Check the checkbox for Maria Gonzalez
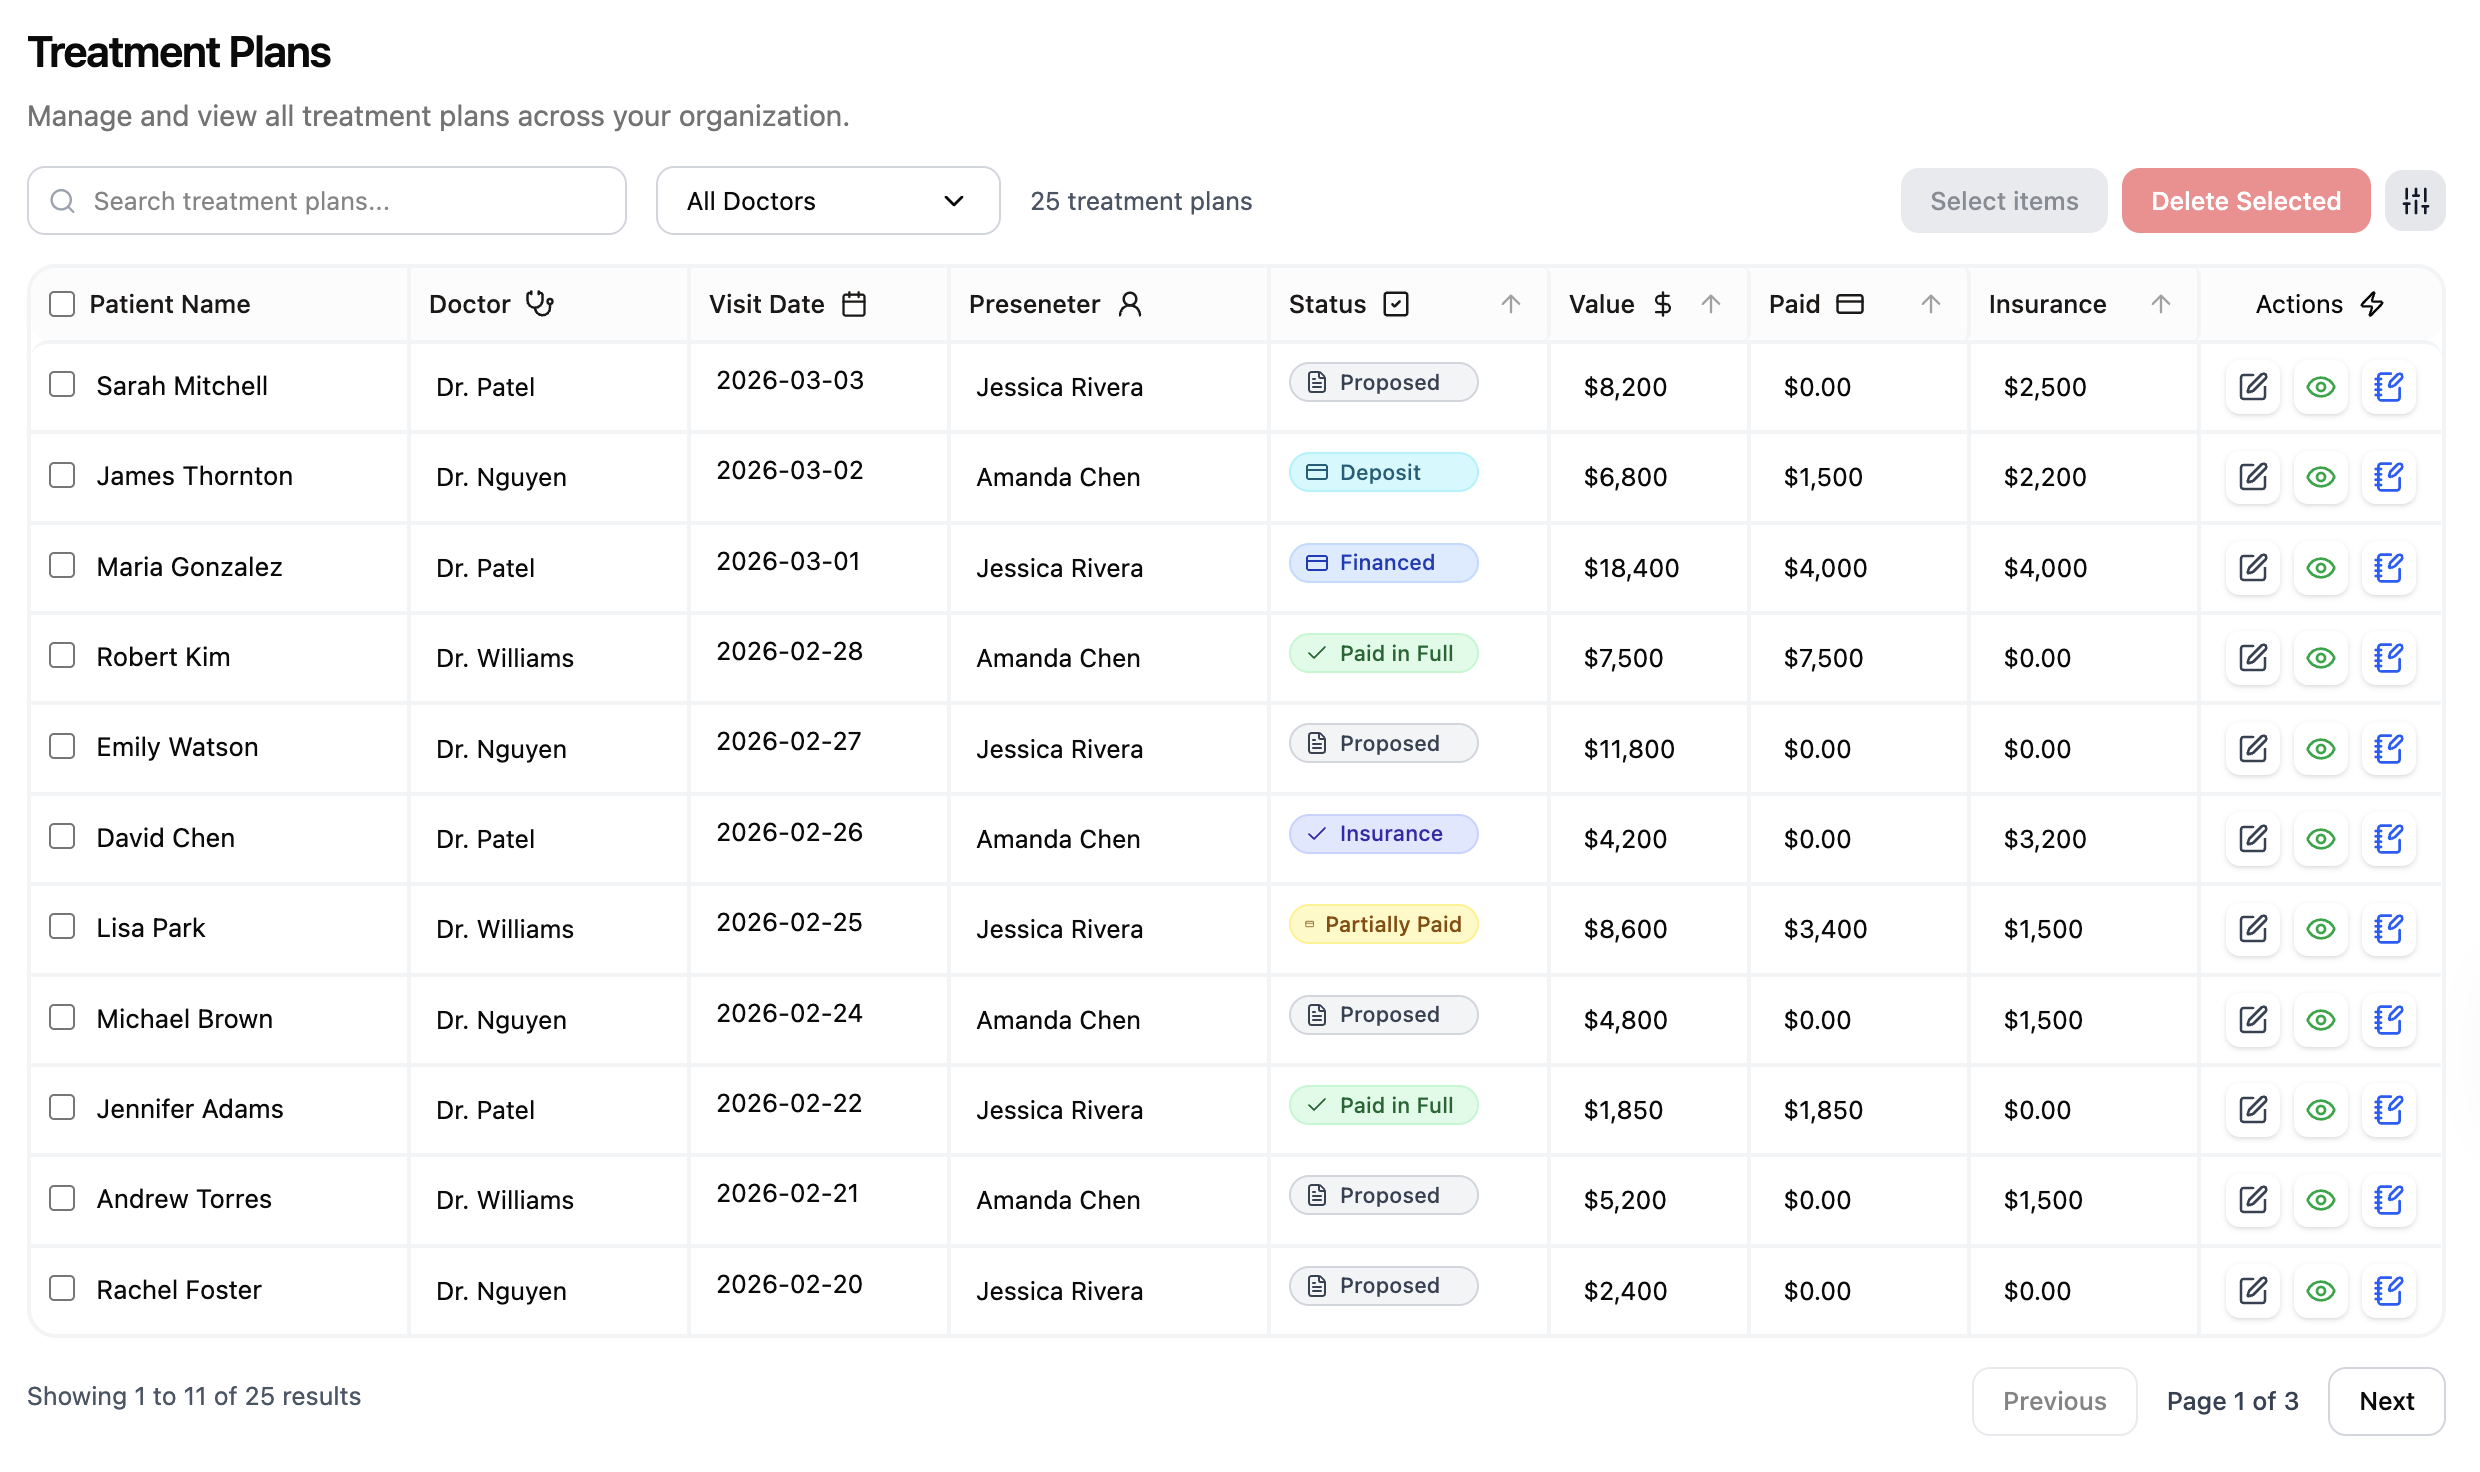The image size is (2480, 1472). (61, 565)
